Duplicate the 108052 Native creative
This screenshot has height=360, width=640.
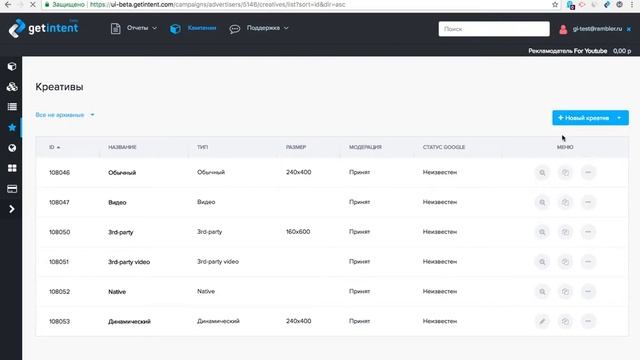point(565,291)
